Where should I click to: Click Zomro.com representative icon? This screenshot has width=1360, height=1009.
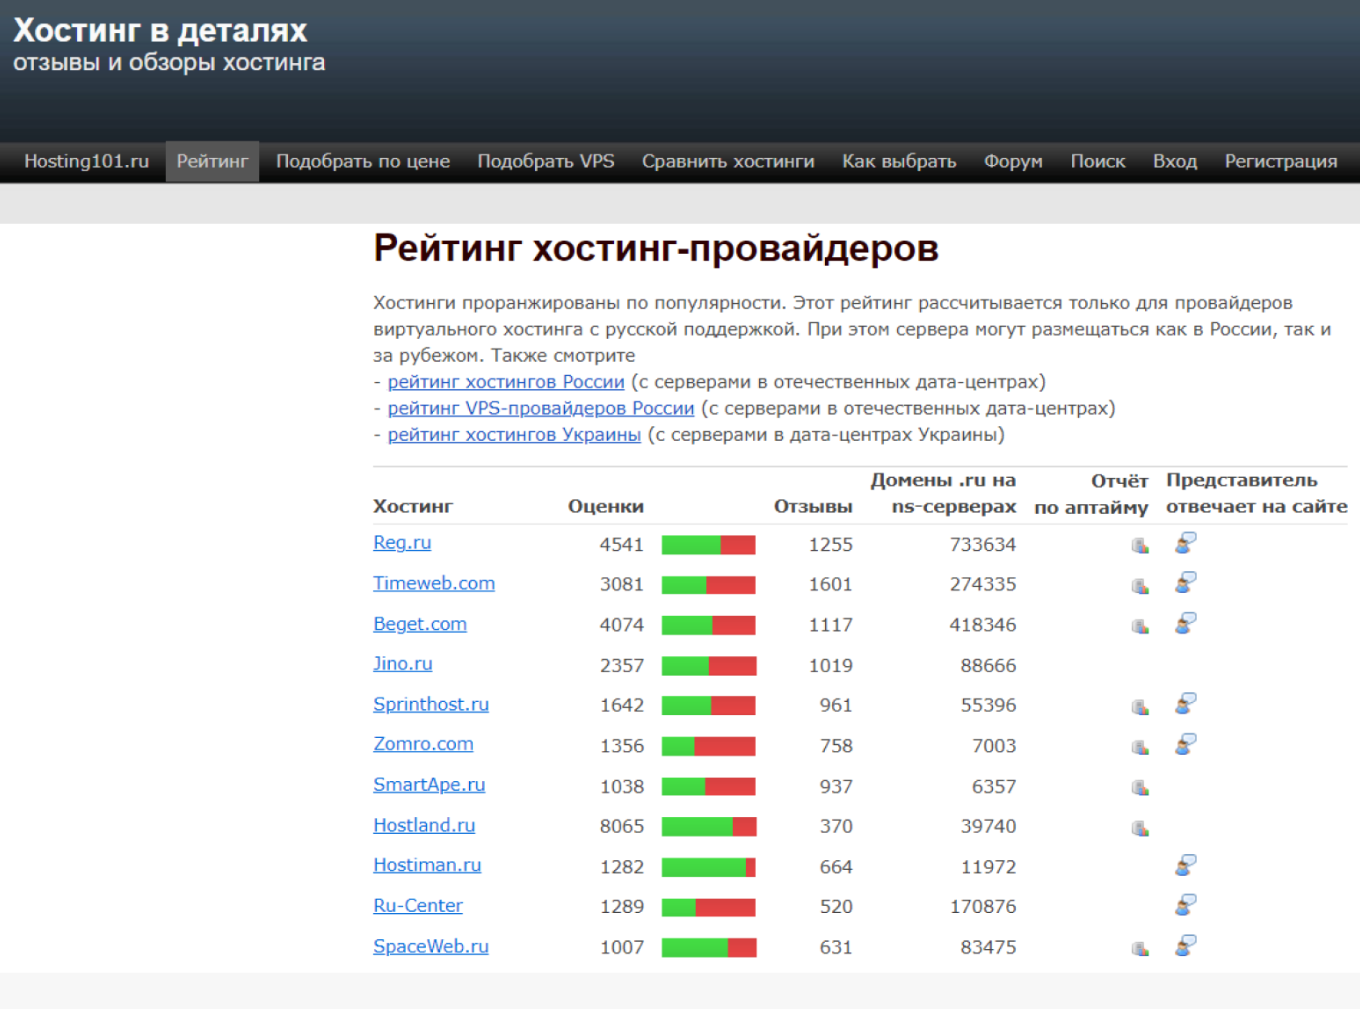pos(1185,745)
